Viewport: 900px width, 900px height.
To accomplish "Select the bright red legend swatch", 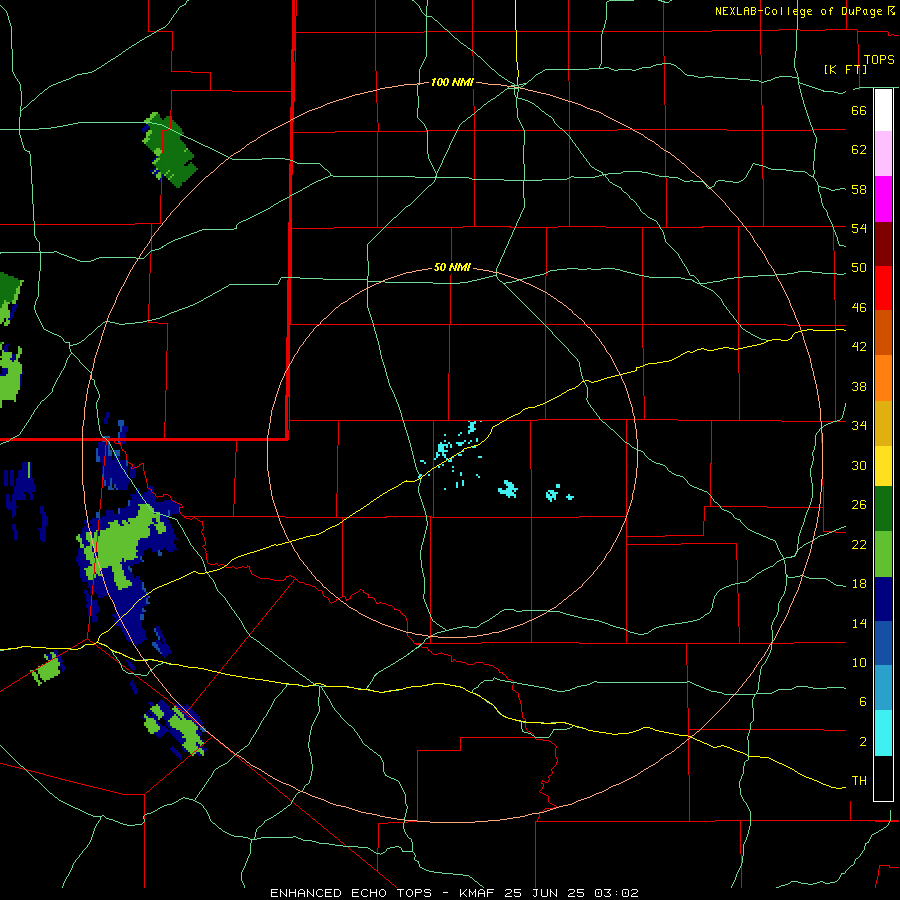I will point(883,288).
